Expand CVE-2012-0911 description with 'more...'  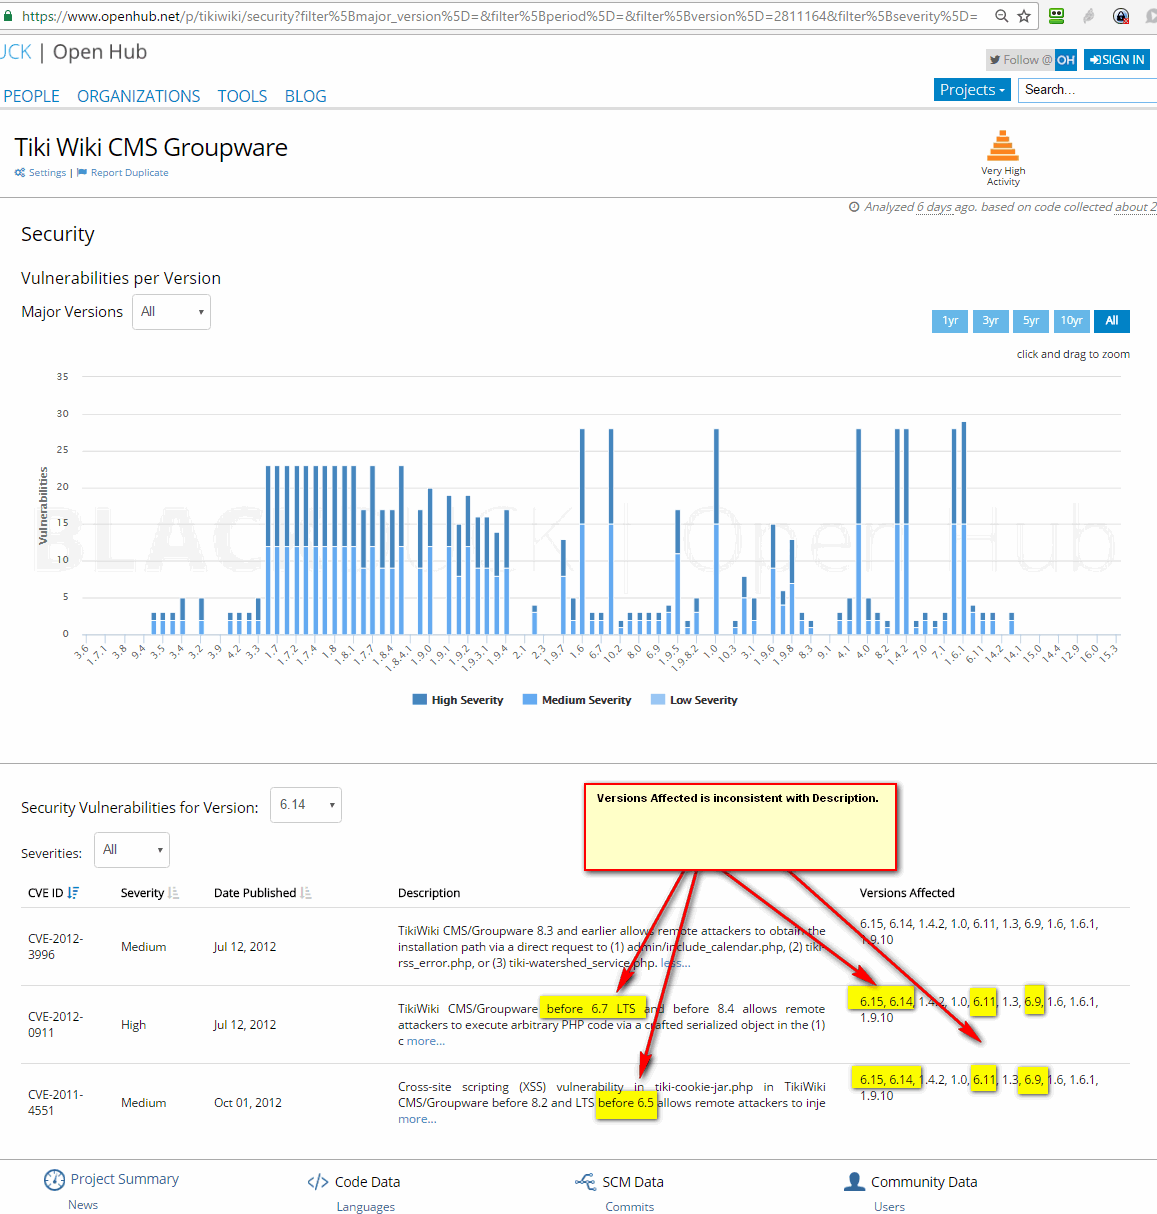tap(426, 1041)
